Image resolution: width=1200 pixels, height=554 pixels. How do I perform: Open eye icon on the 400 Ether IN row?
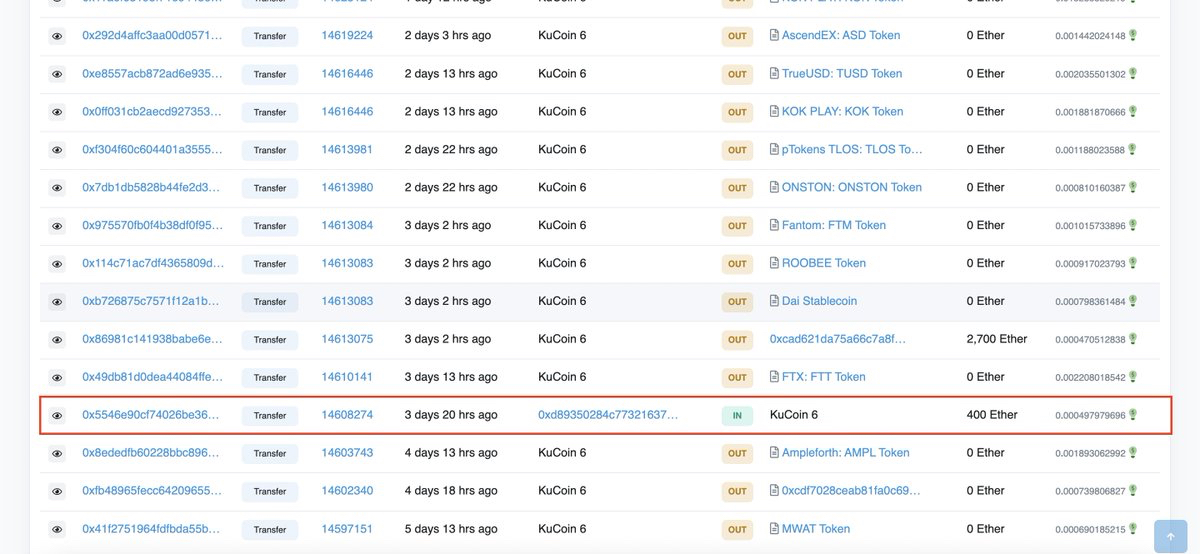pyautogui.click(x=57, y=415)
